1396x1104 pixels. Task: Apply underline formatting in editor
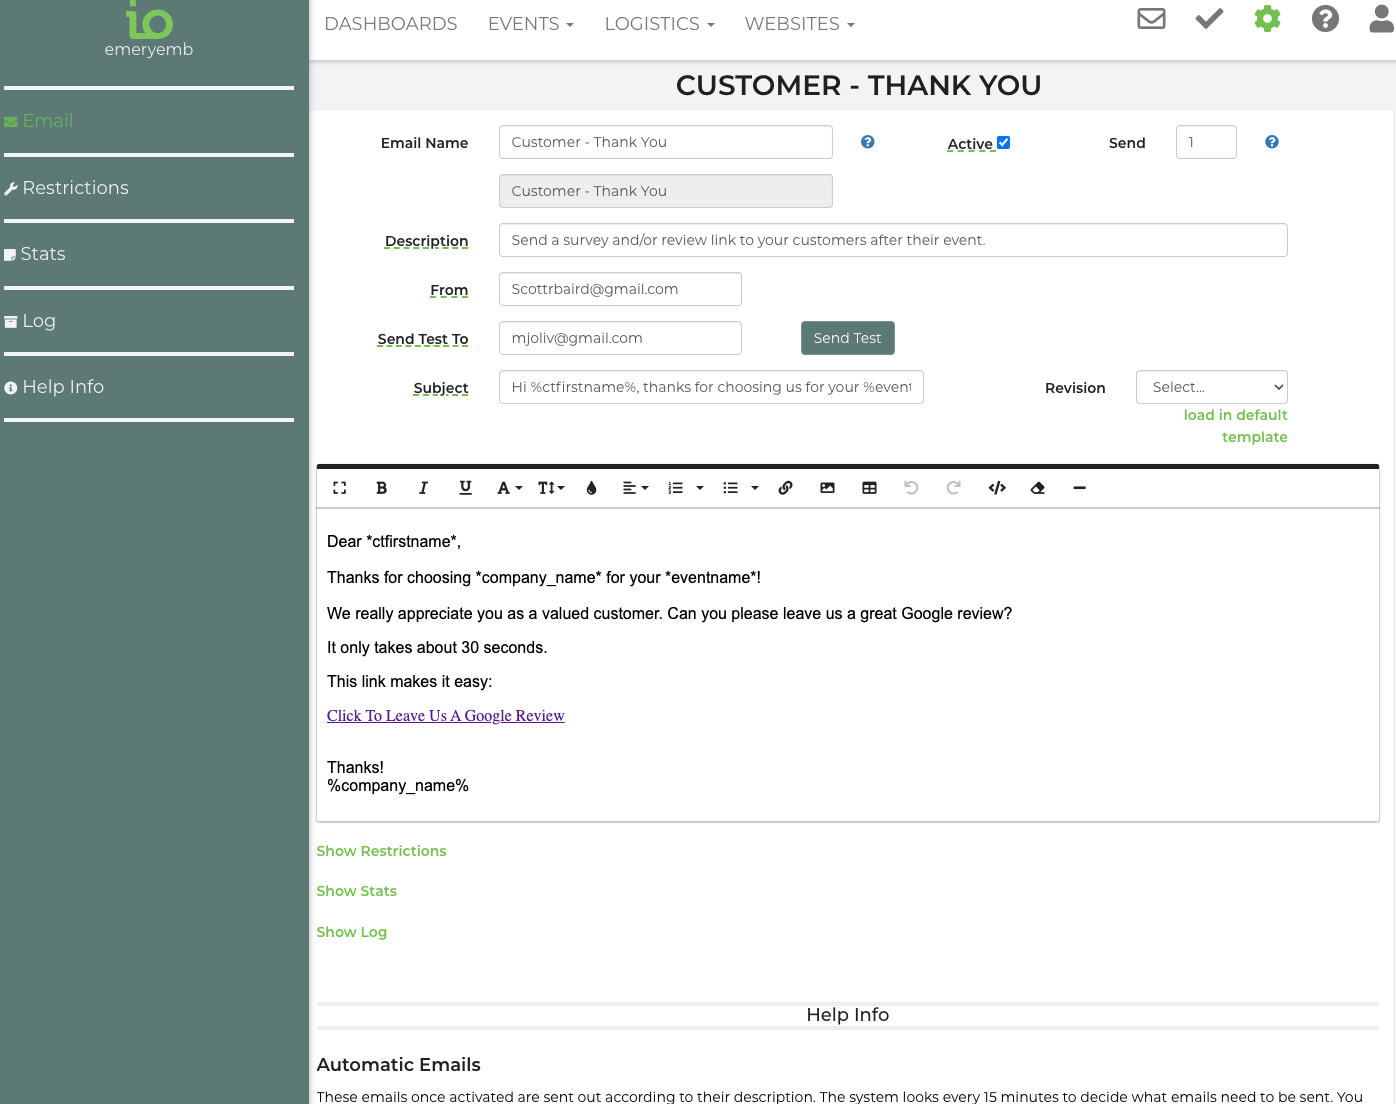[x=465, y=488]
